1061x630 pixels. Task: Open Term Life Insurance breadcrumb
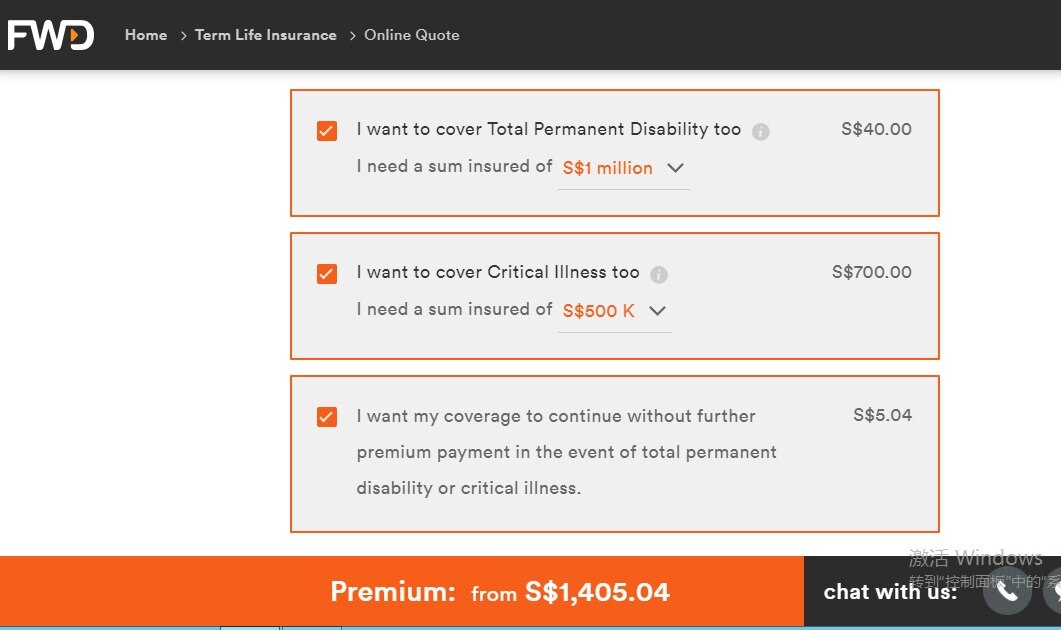(265, 35)
